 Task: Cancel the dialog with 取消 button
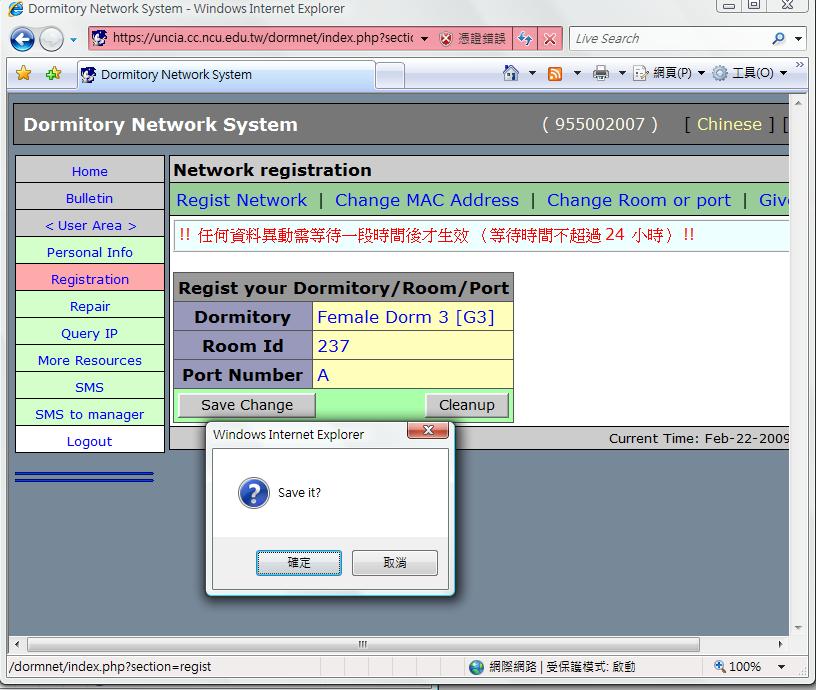click(x=395, y=563)
